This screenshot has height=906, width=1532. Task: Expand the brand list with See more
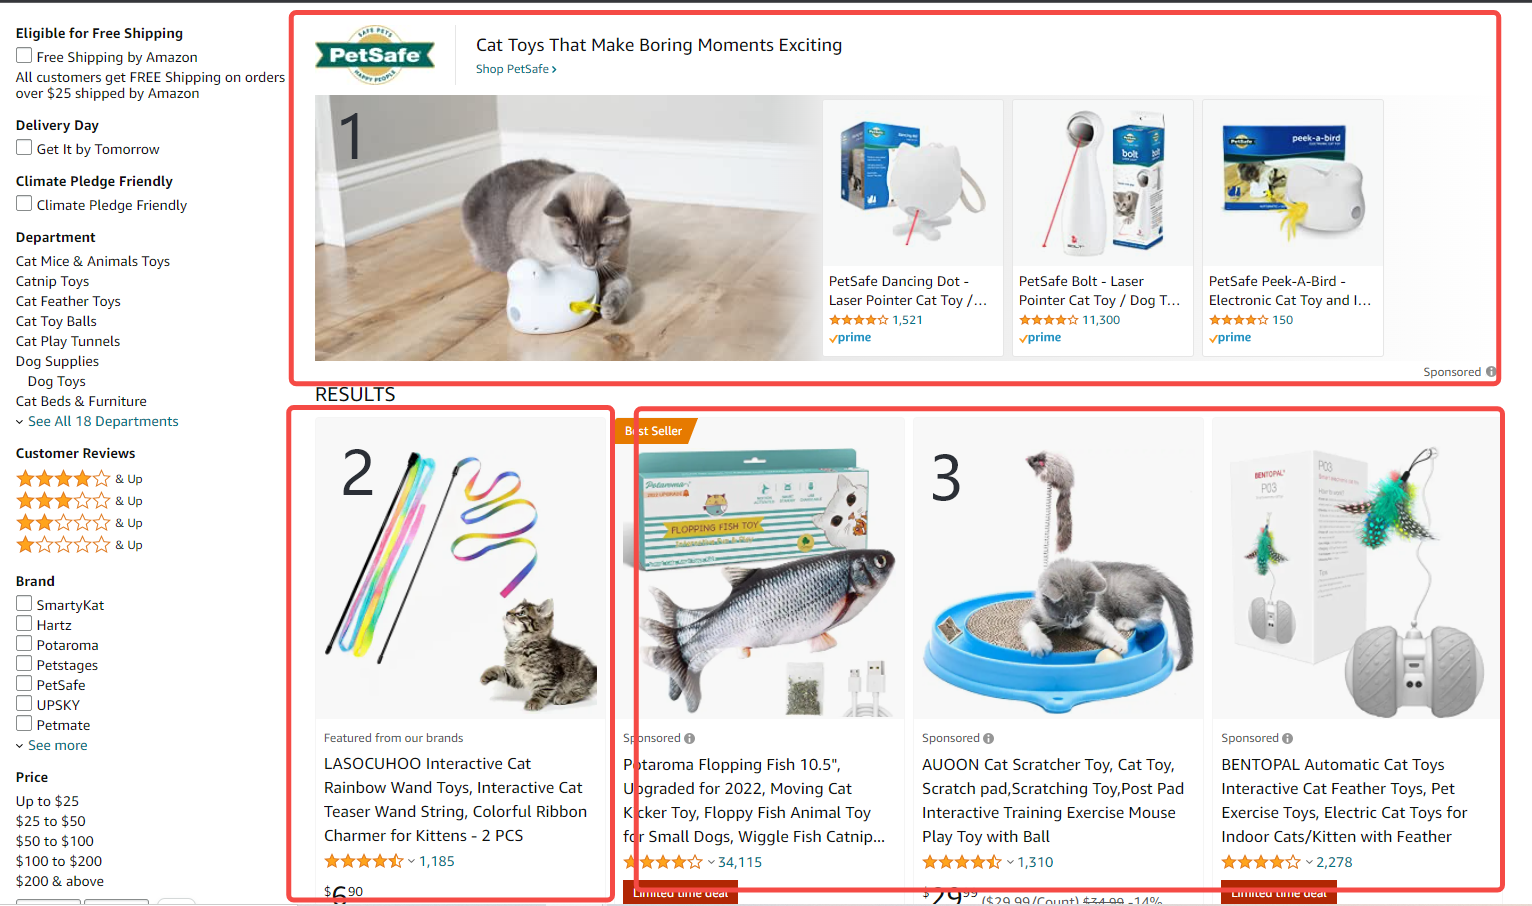tap(52, 746)
